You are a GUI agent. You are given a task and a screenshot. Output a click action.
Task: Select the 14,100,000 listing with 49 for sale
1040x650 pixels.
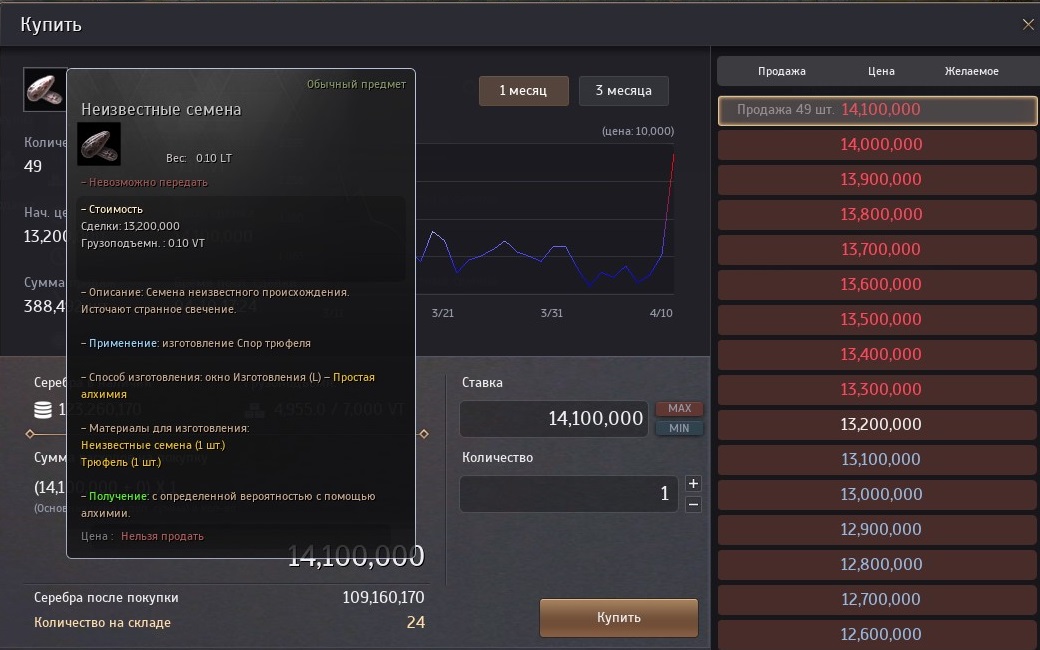click(x=877, y=110)
